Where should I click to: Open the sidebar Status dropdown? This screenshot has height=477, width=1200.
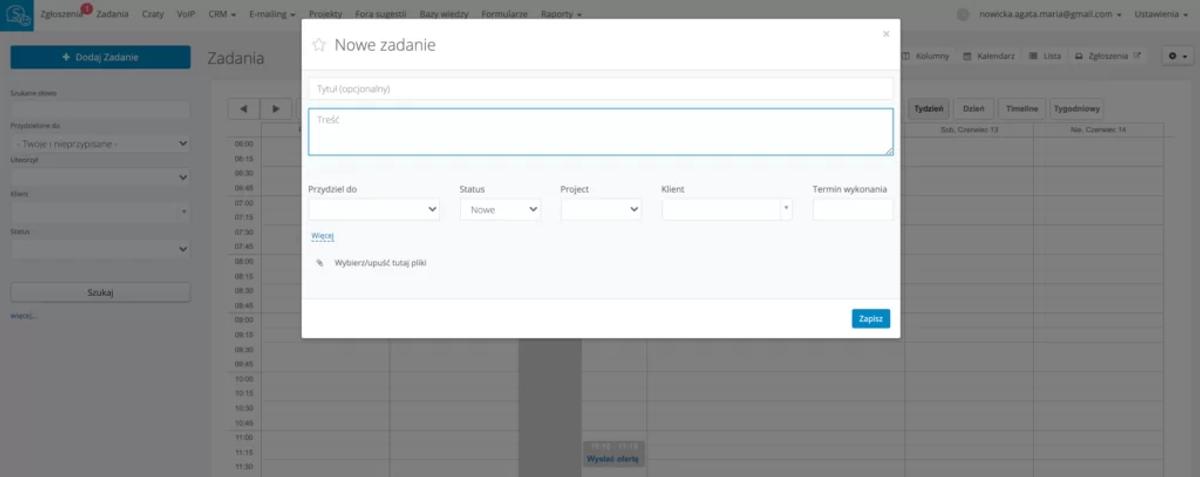pyautogui.click(x=100, y=248)
